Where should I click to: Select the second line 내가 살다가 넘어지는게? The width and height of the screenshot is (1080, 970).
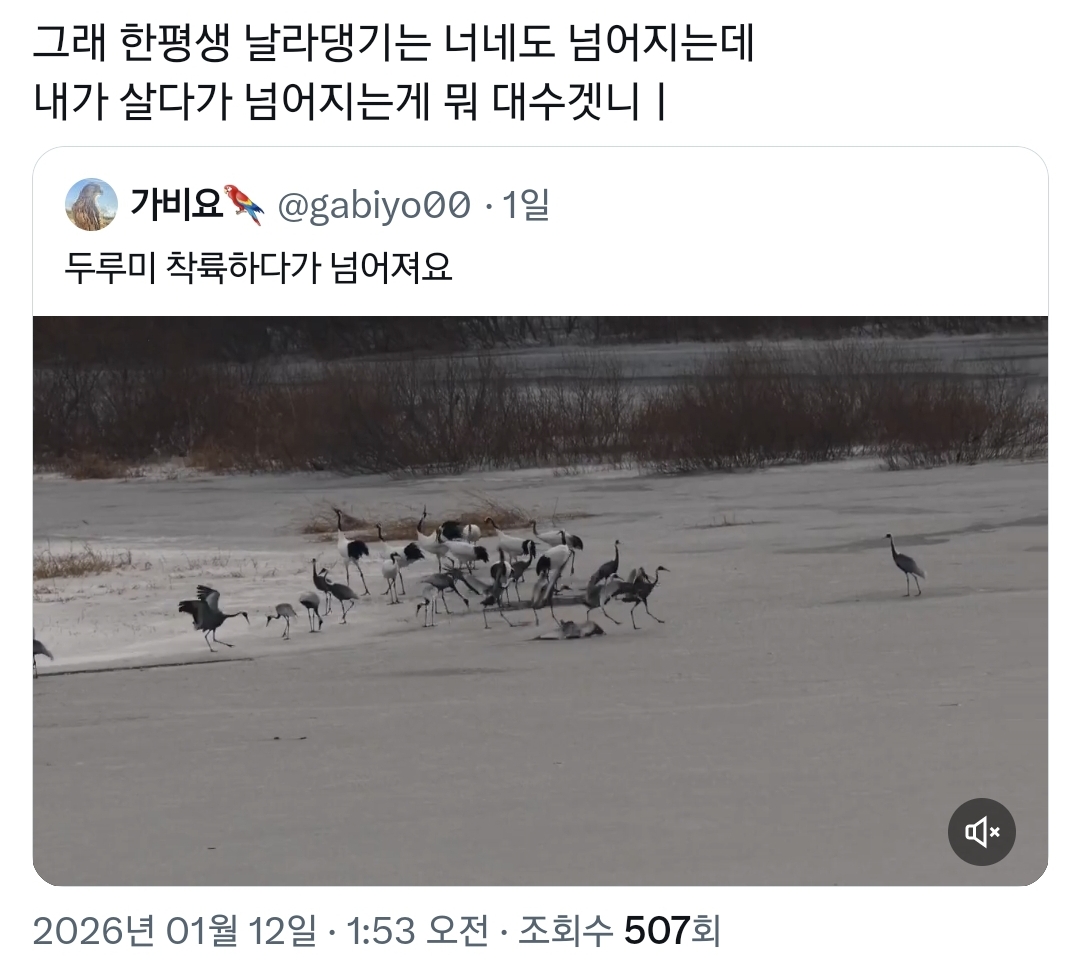coord(231,102)
